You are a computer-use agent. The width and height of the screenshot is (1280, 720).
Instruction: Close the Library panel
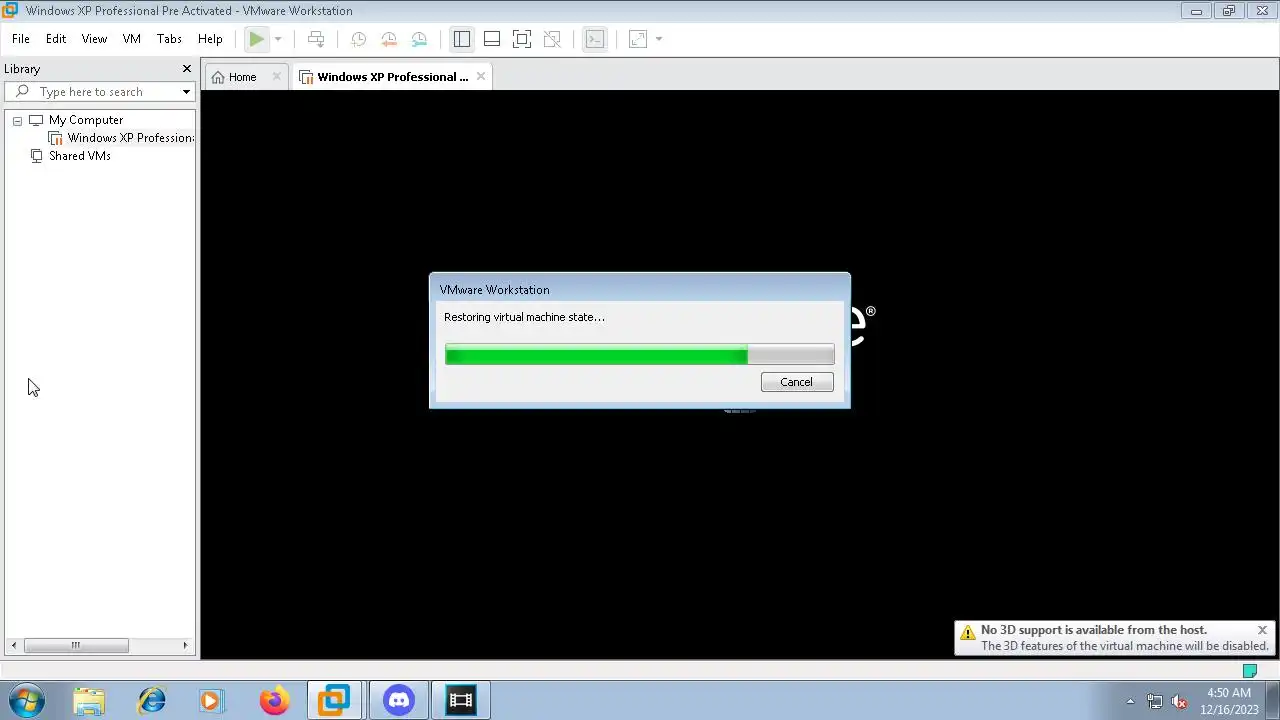pos(186,68)
